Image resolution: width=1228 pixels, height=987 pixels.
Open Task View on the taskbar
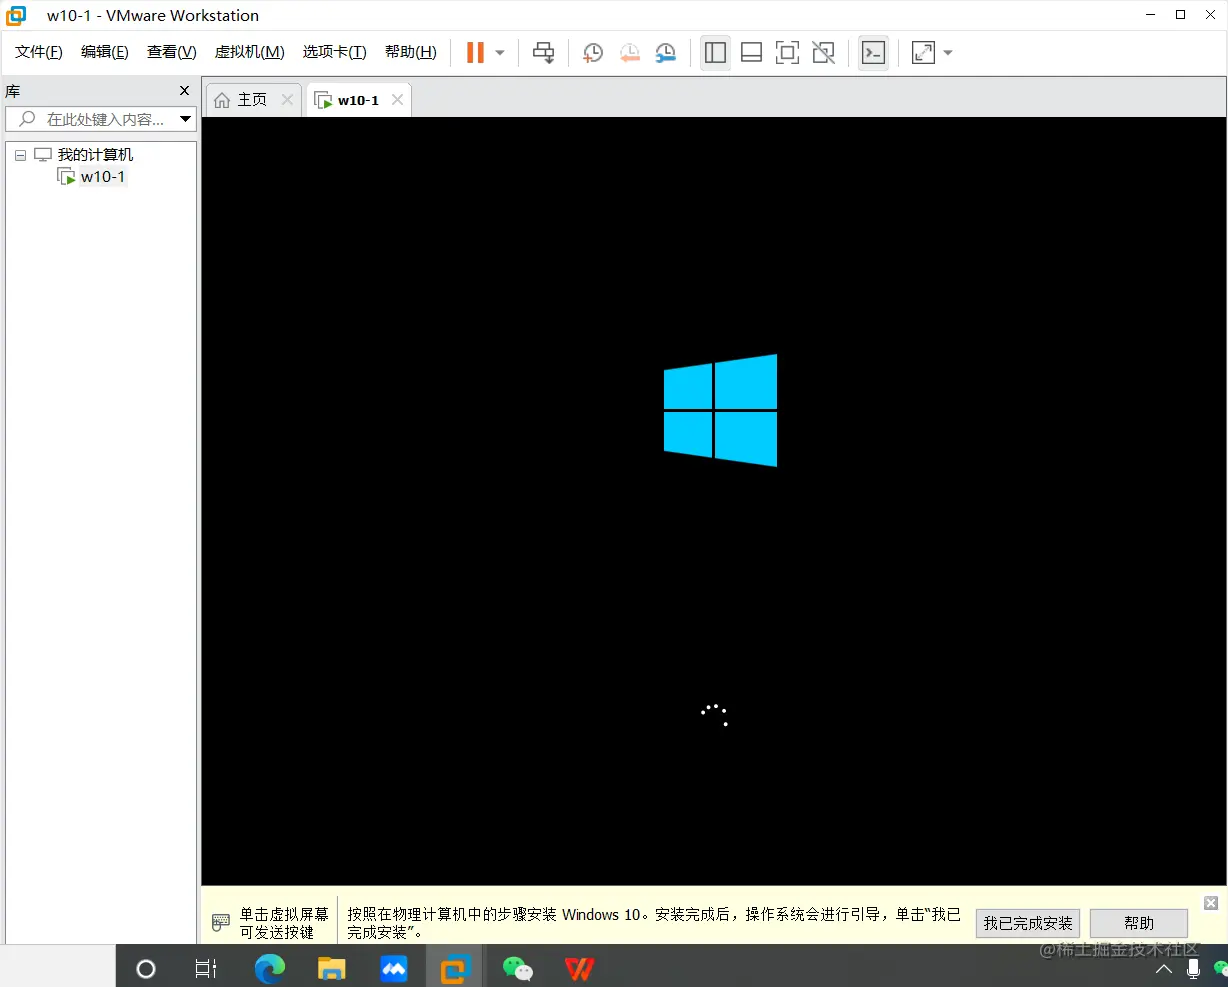pyautogui.click(x=206, y=968)
